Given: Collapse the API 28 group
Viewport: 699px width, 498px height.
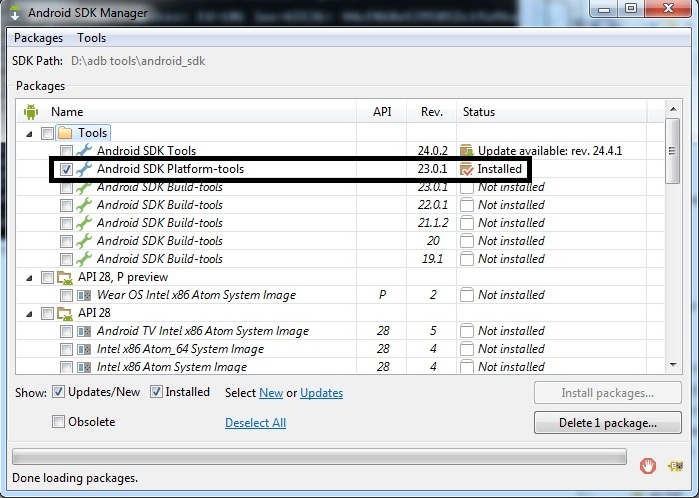Looking at the screenshot, I should click(x=29, y=314).
